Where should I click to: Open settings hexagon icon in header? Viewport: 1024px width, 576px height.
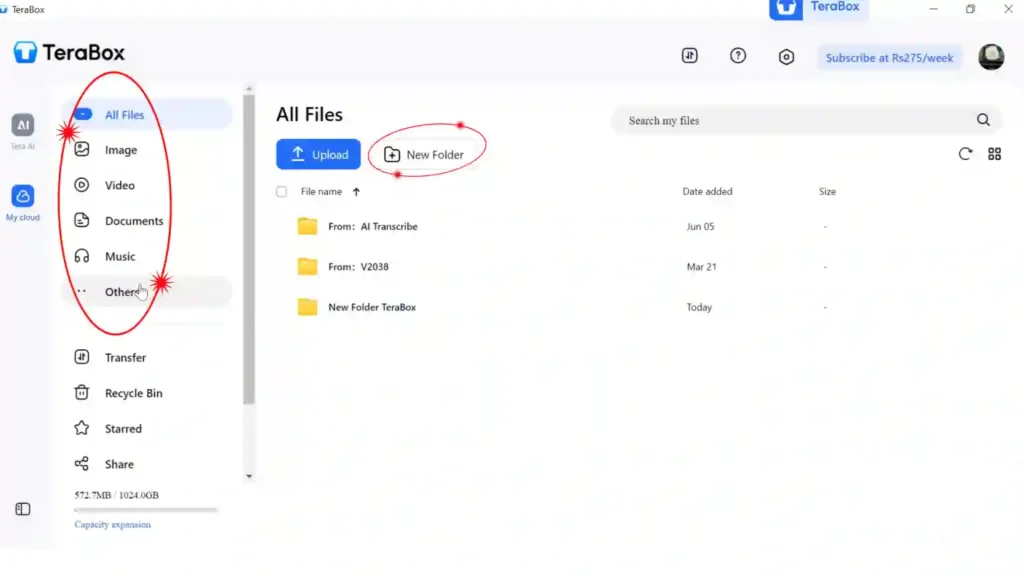786,57
